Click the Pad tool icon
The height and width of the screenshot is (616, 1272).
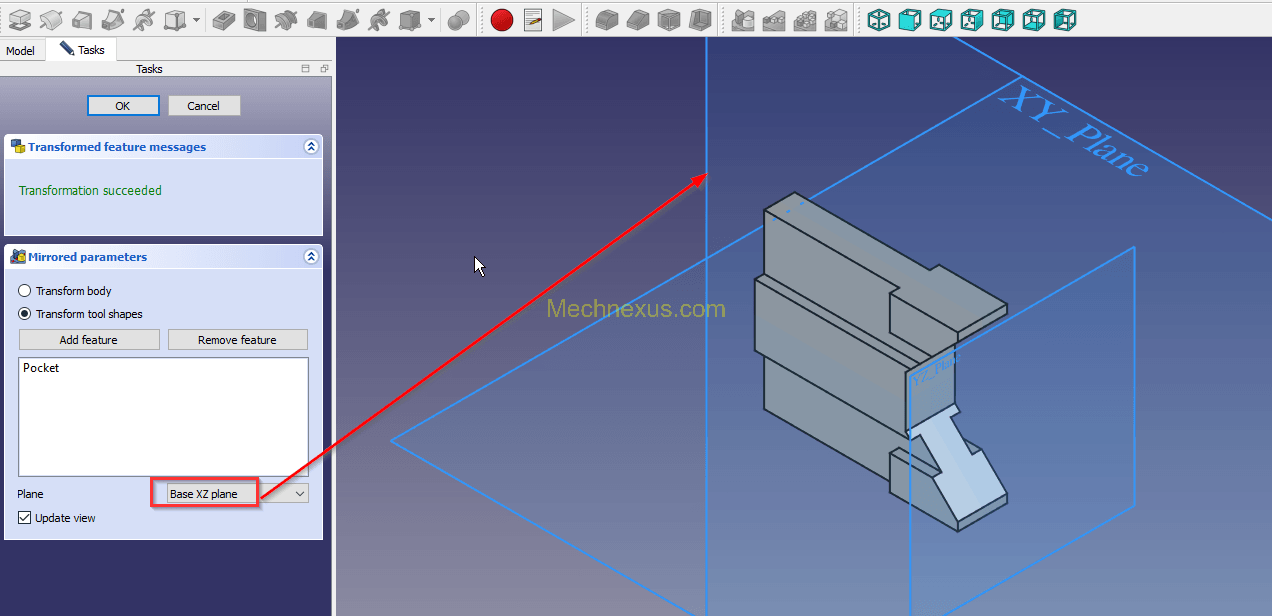point(19,19)
